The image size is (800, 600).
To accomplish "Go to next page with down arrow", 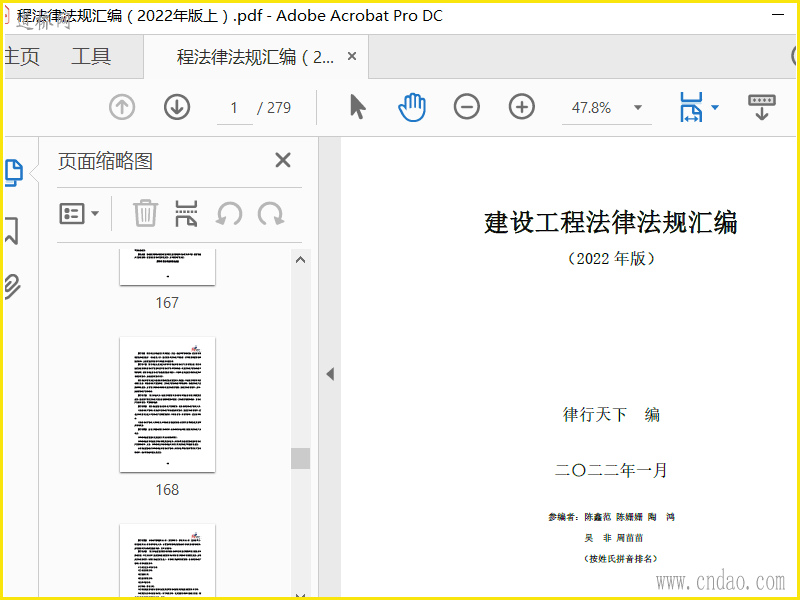I will click(177, 108).
